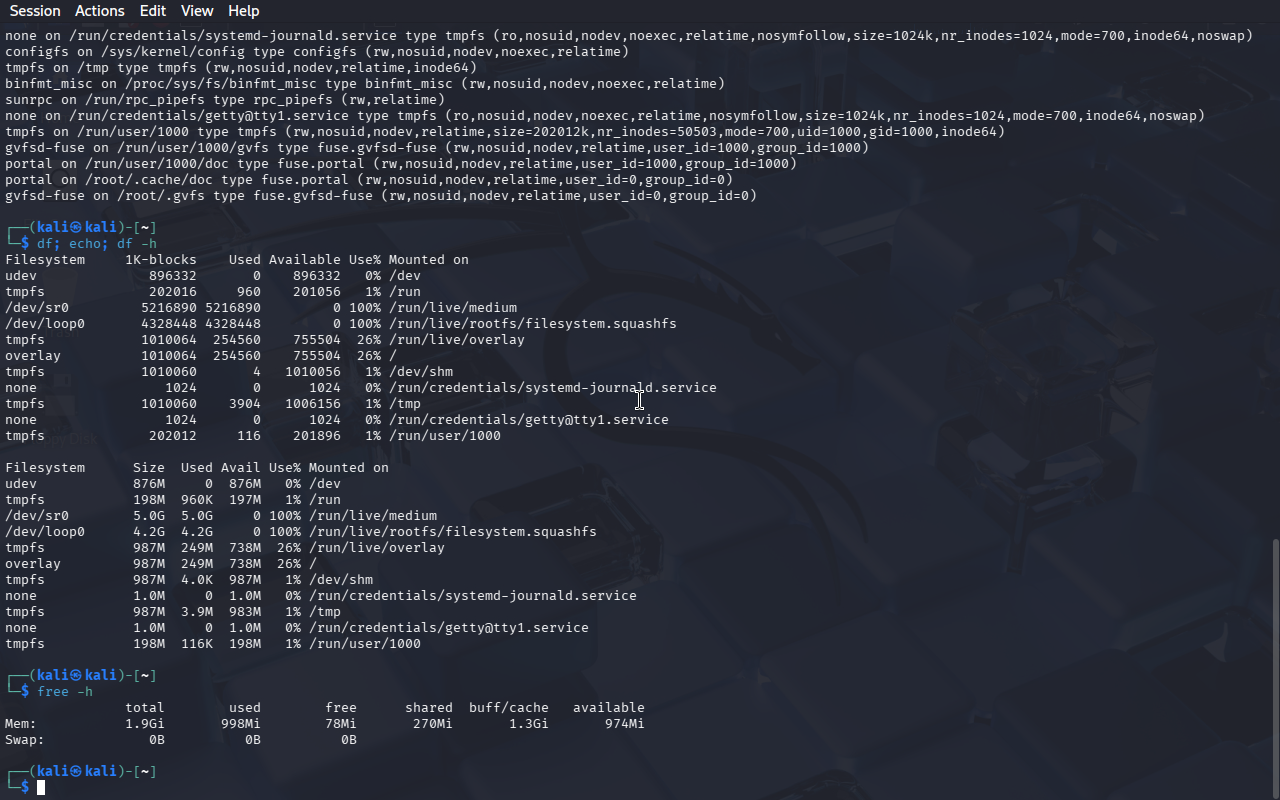Click the empty prompt cursor at the bottom
Screen dimensions: 1280x800
pyautogui.click(x=41, y=788)
